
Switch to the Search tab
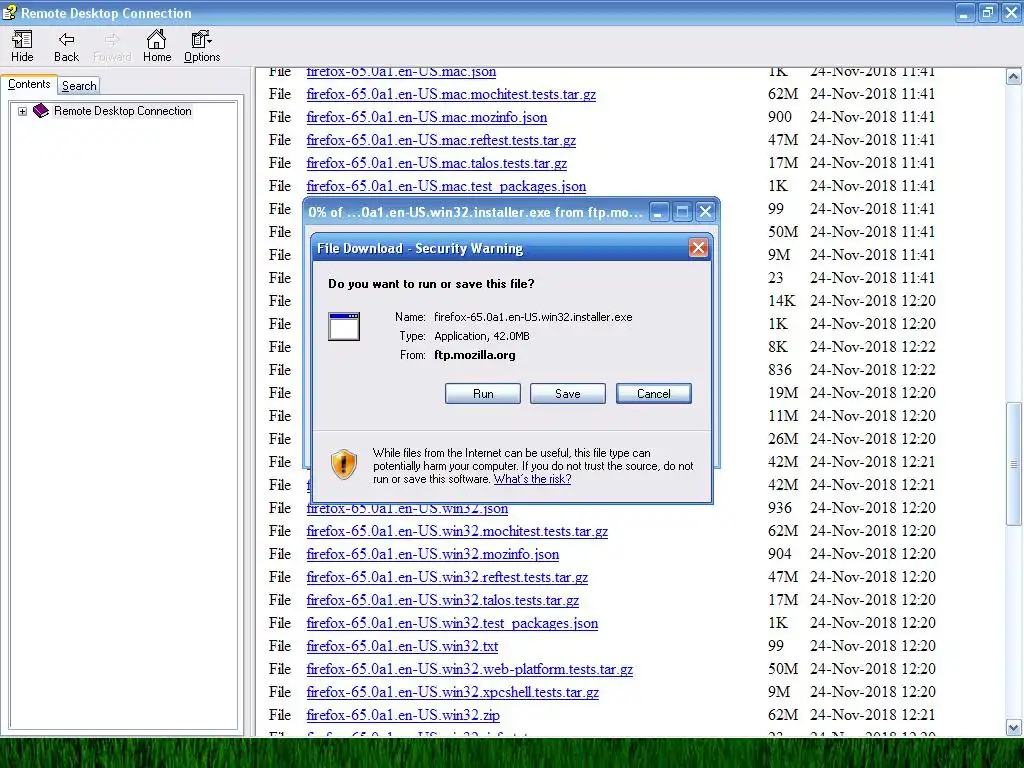point(79,86)
